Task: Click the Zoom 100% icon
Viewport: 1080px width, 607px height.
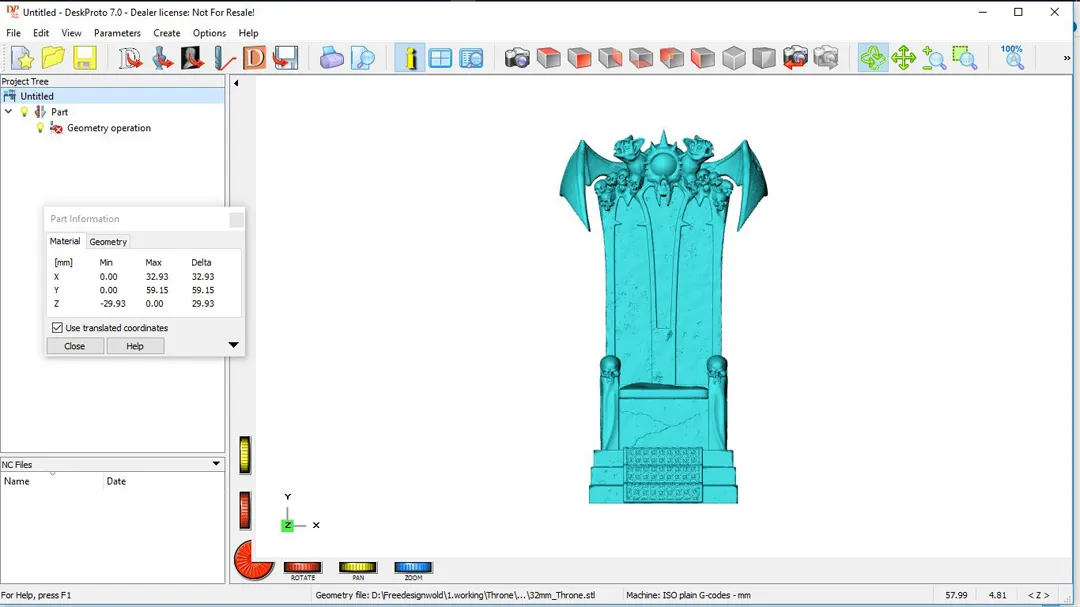Action: pos(1012,58)
